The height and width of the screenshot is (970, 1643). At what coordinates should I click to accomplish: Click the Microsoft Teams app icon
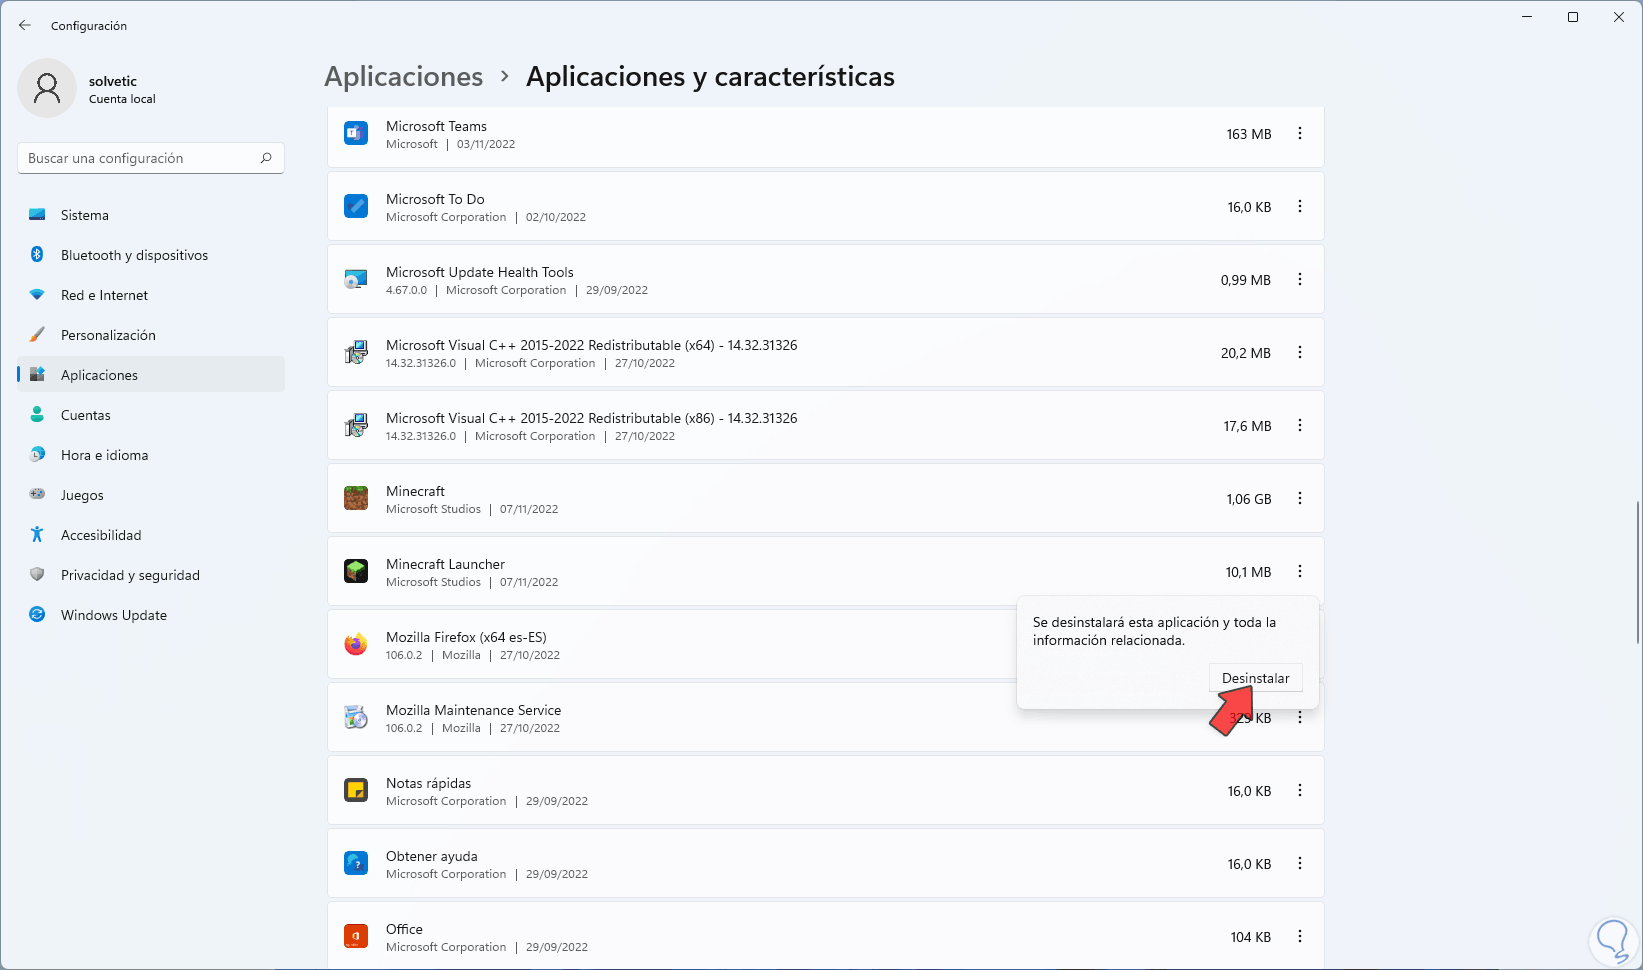(356, 133)
